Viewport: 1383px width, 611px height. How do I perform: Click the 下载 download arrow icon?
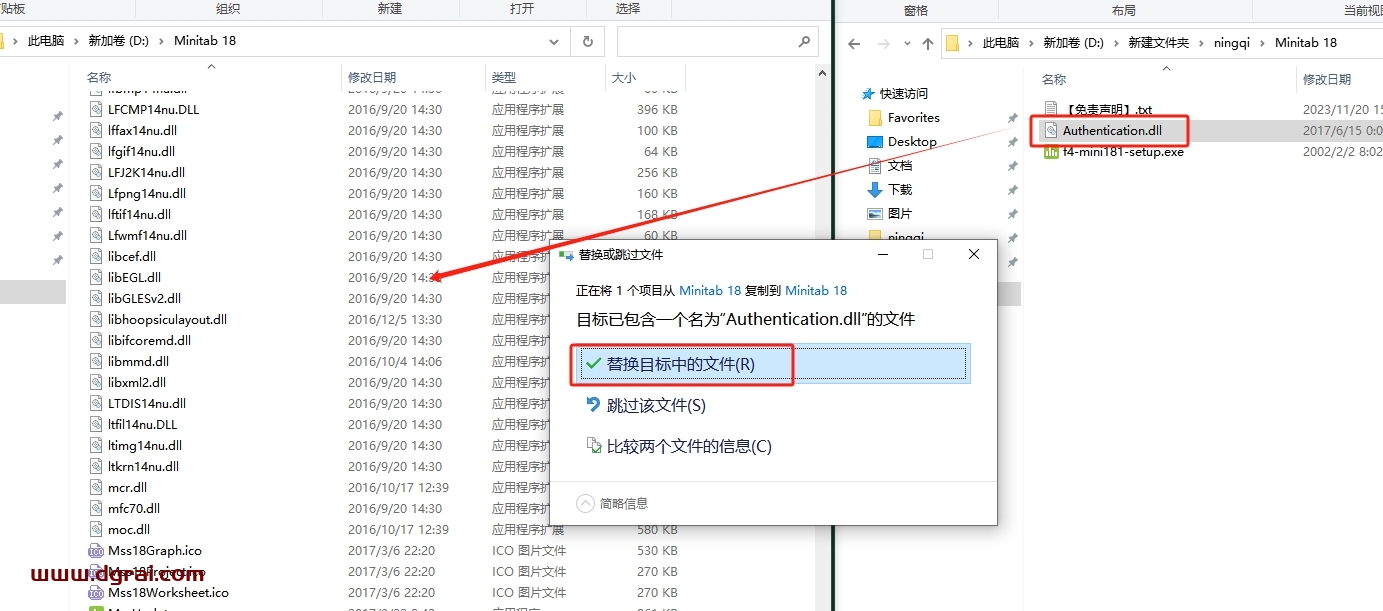tap(875, 189)
